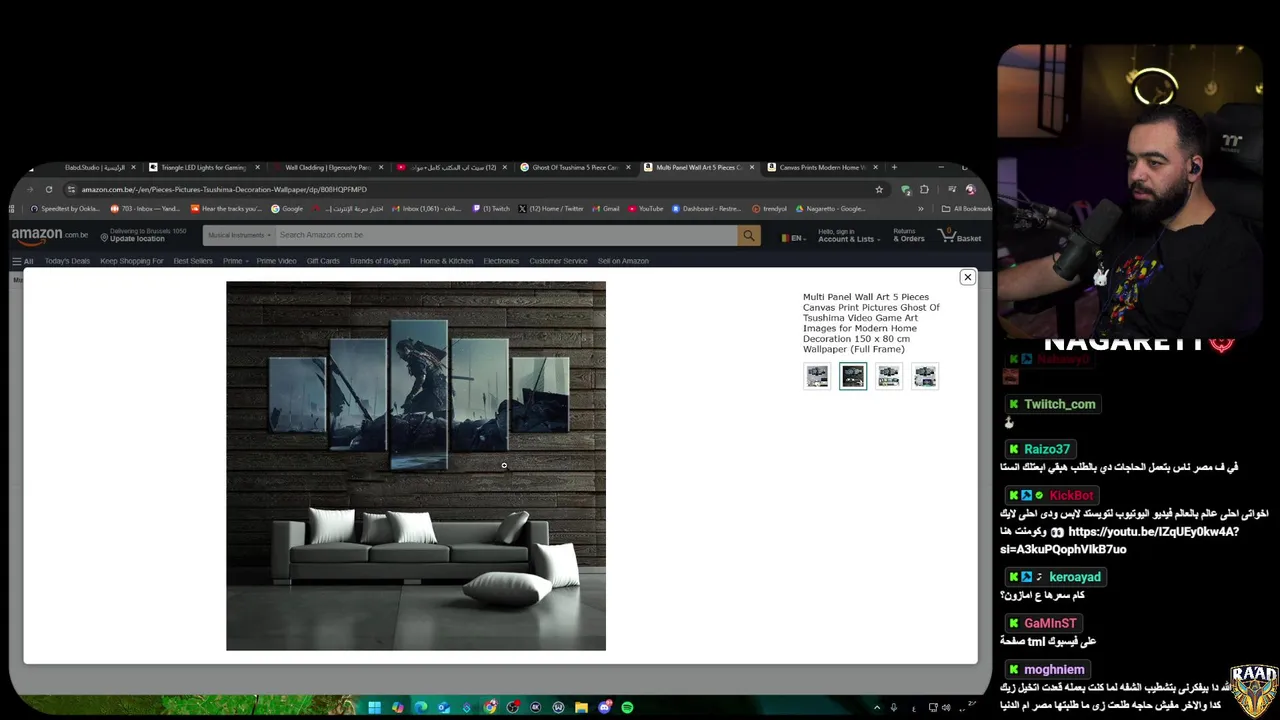Select the first product thumbnail

click(x=817, y=376)
